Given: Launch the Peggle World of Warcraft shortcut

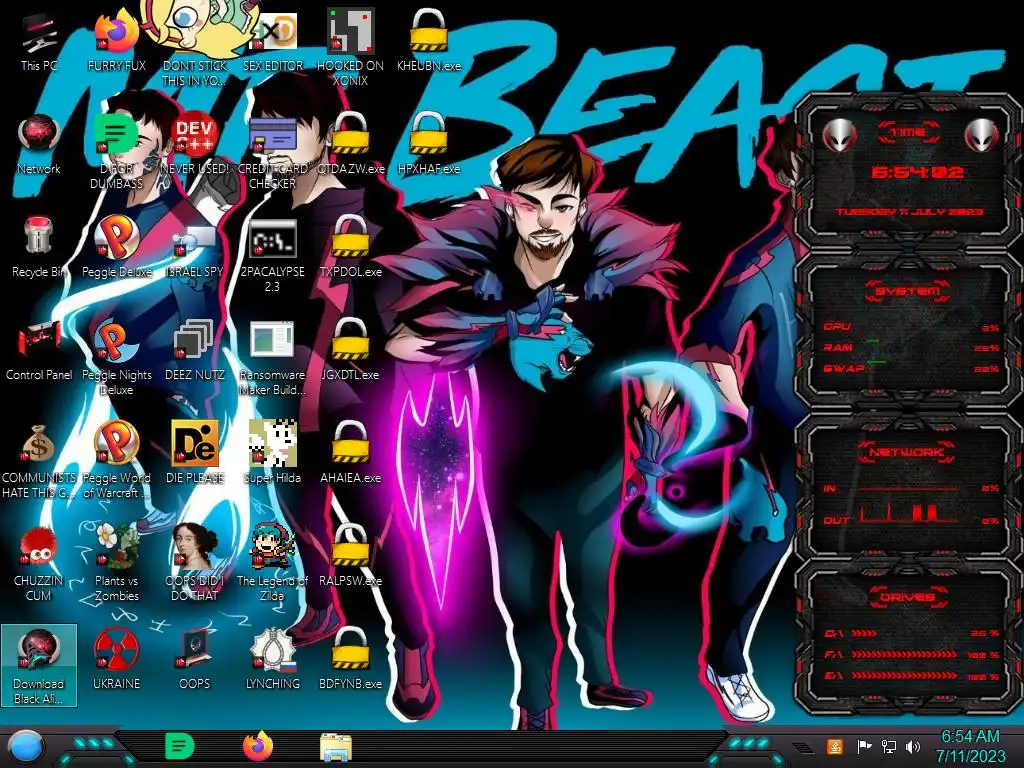Looking at the screenshot, I should (116, 460).
